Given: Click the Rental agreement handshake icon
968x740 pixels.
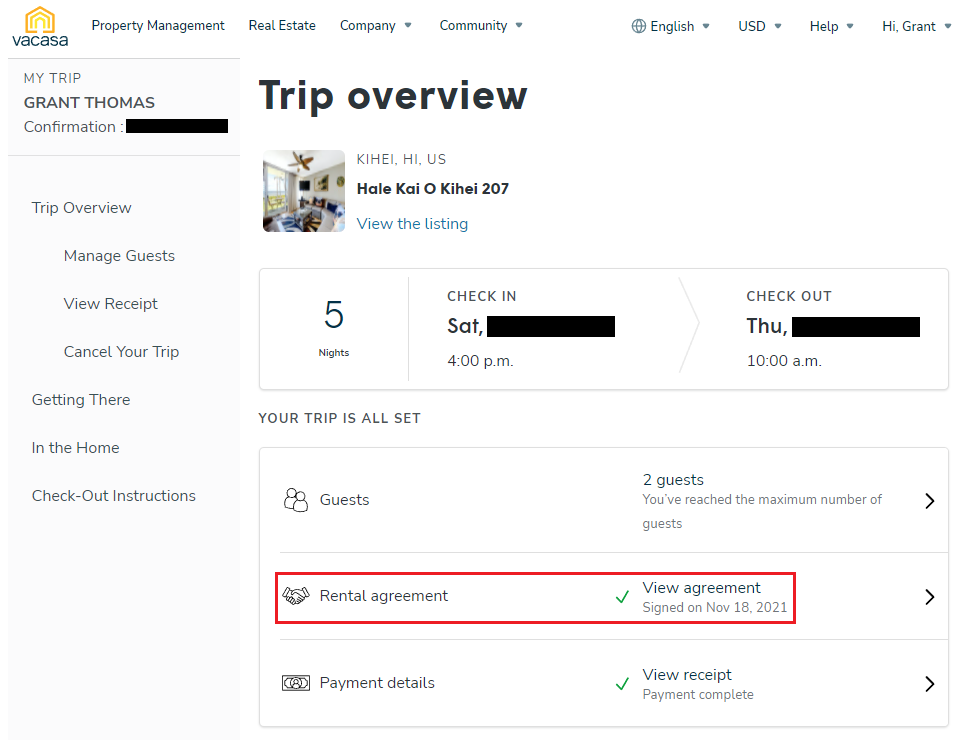Looking at the screenshot, I should click(x=296, y=596).
